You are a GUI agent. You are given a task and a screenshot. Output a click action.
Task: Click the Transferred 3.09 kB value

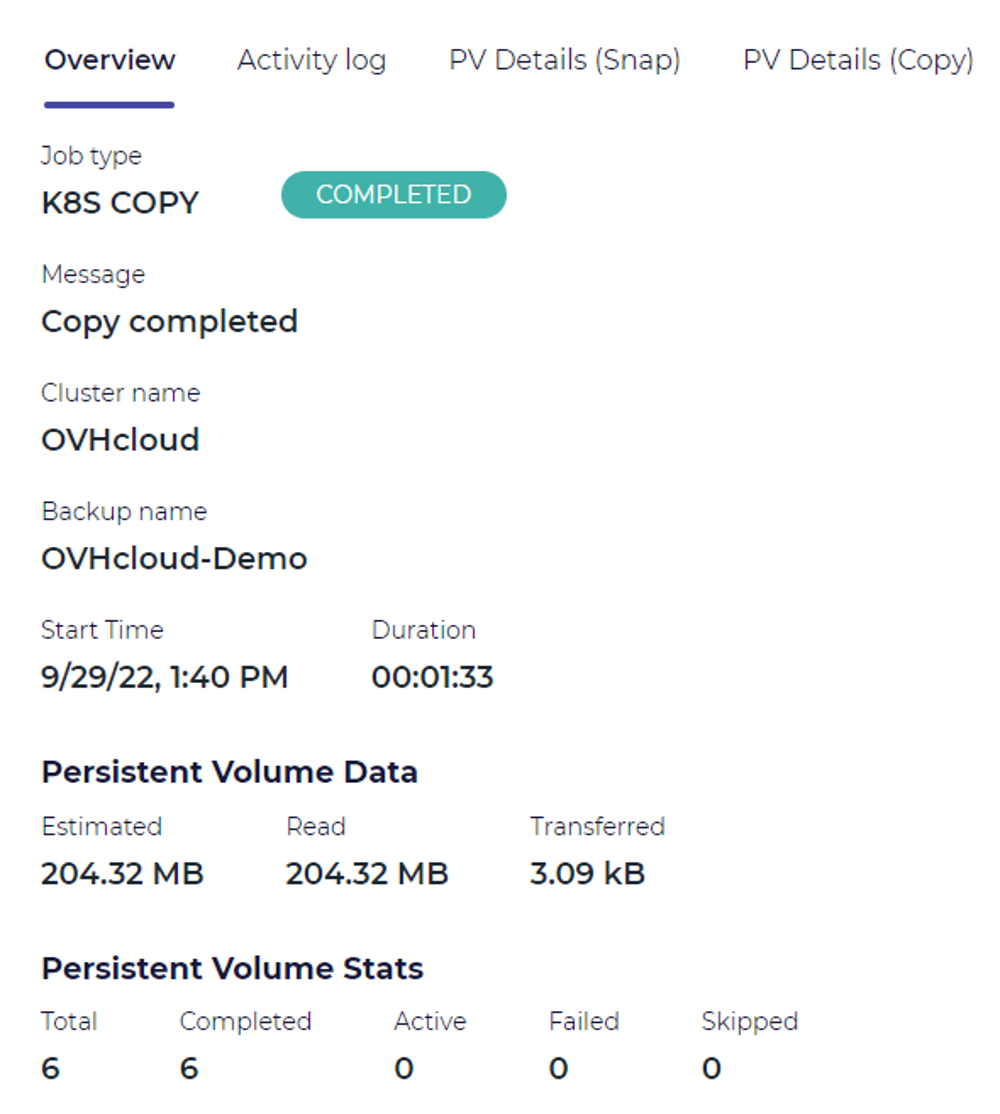coord(587,874)
